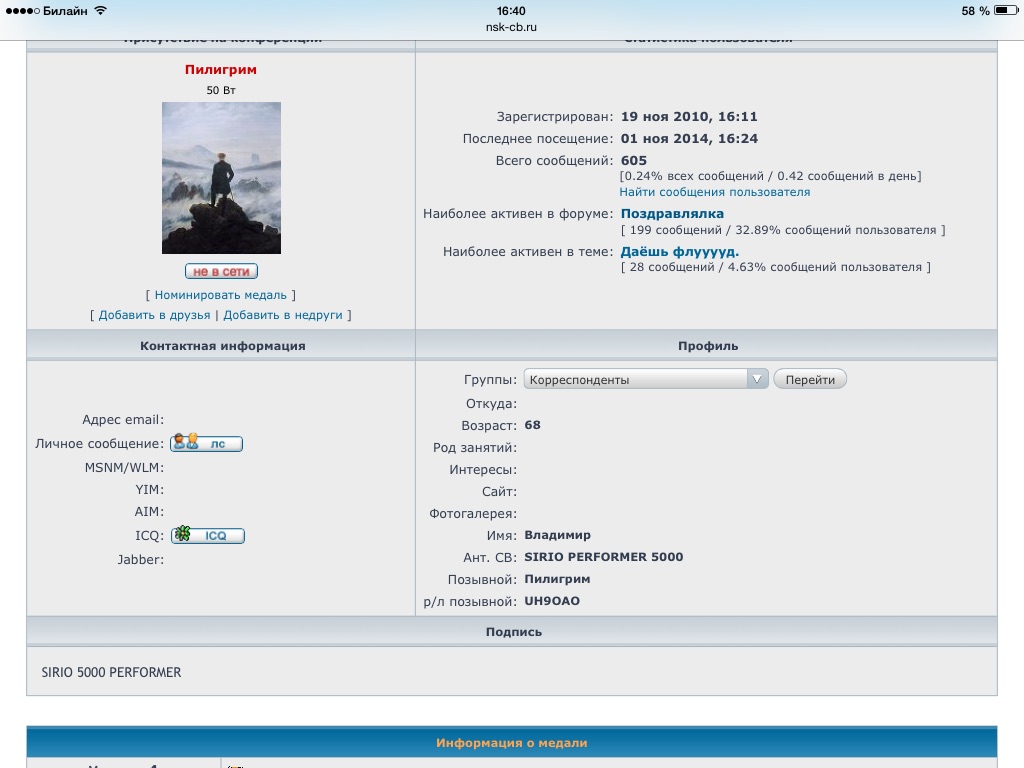Image resolution: width=1024 pixels, height=768 pixels.
Task: Tap the 16:40 clock in status bar
Action: point(511,10)
